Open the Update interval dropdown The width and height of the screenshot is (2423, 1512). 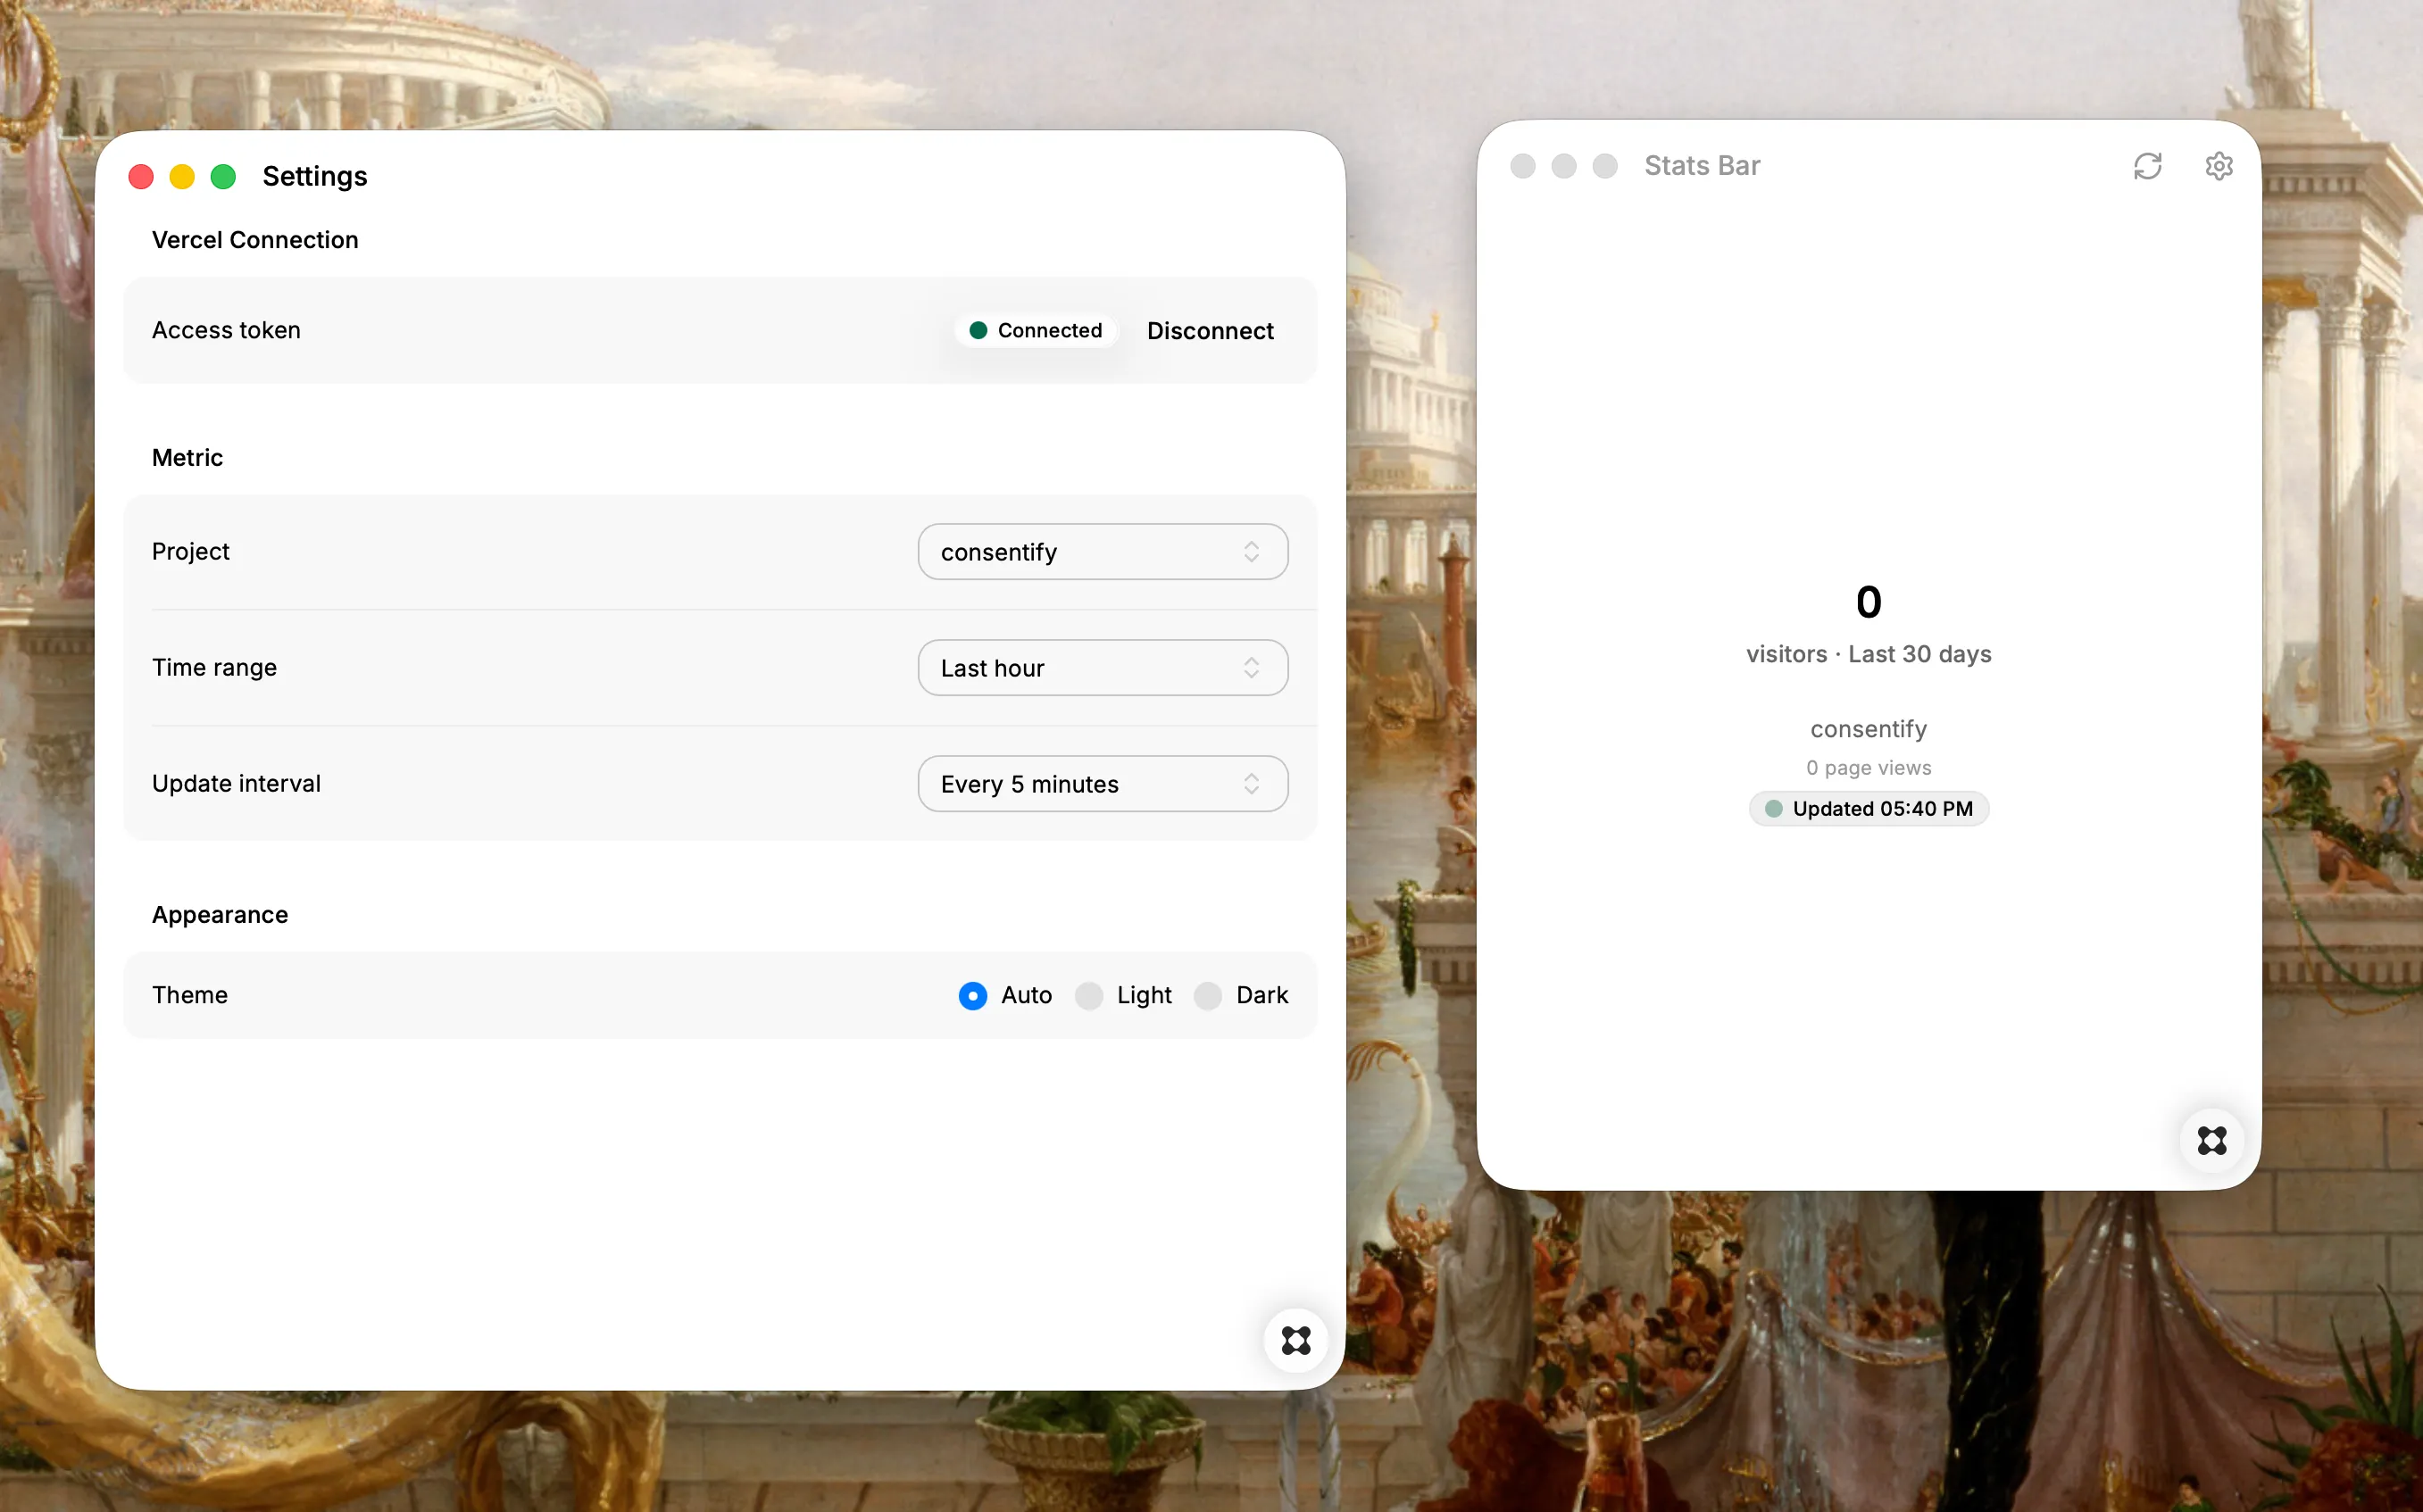pos(1102,784)
